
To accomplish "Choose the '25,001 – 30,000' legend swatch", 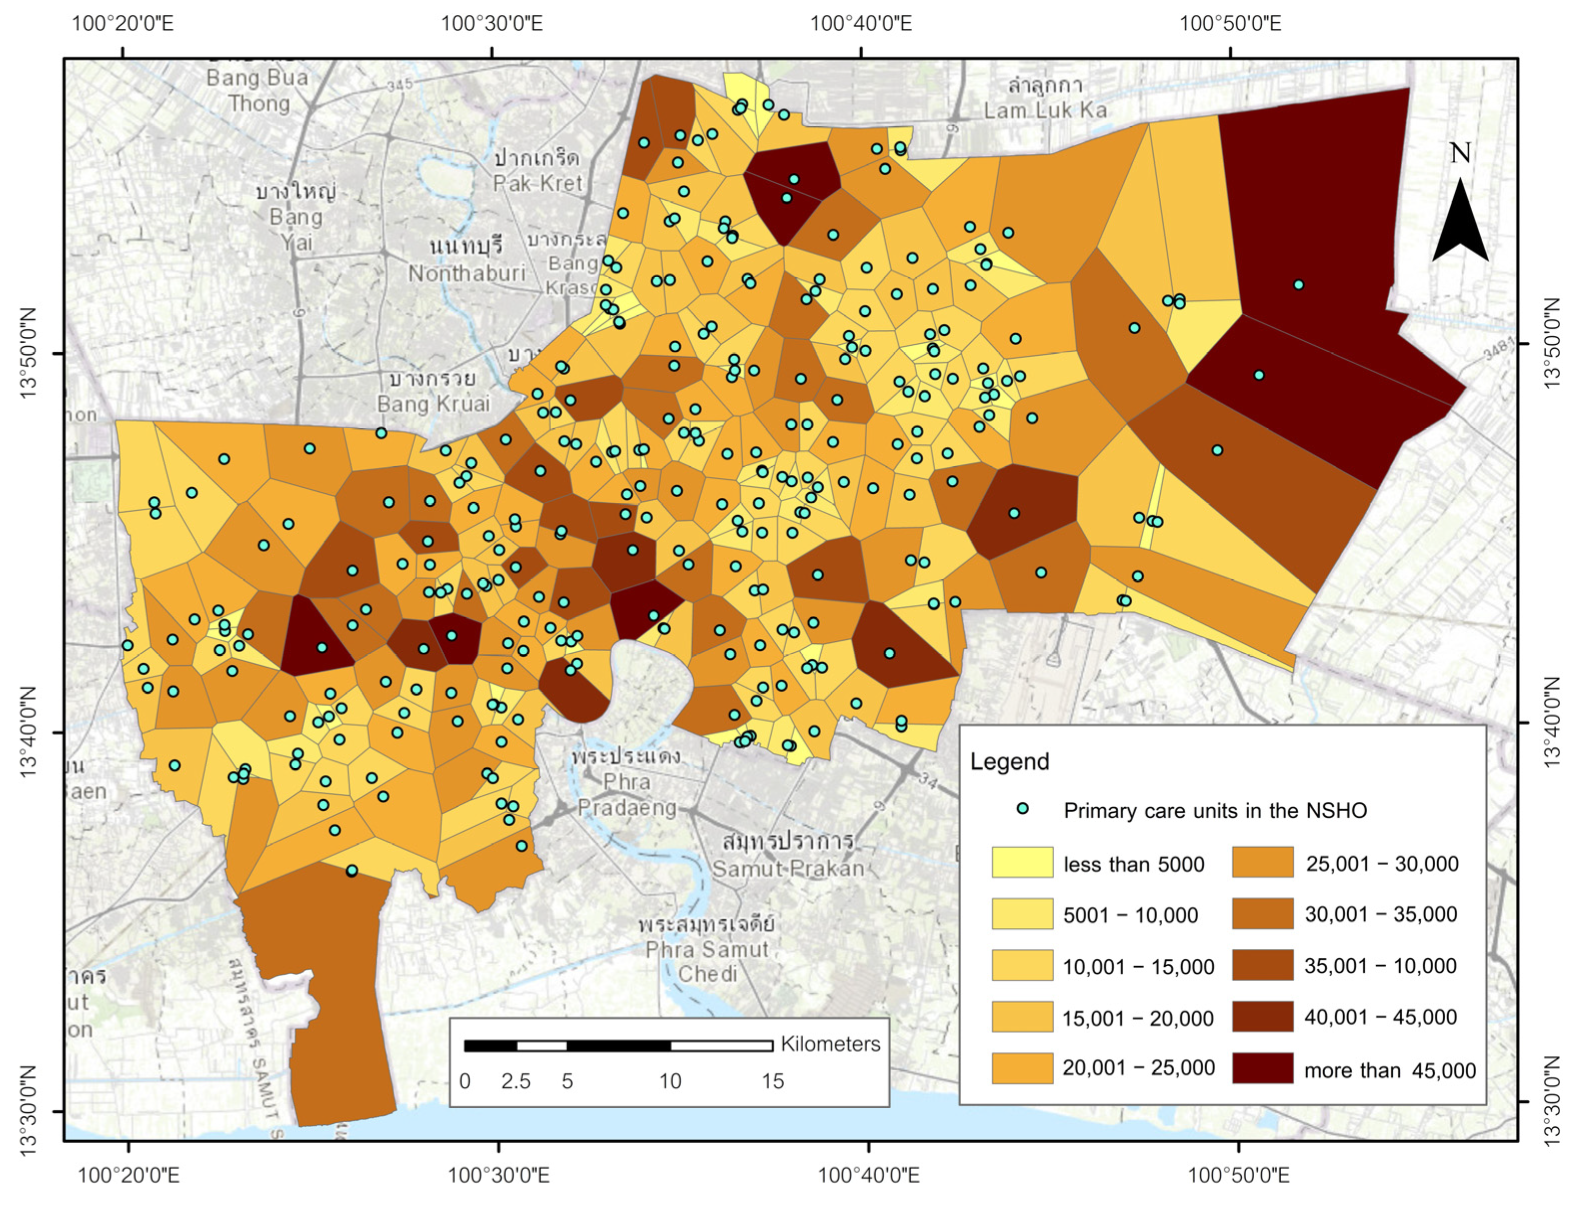I will 1262,863.
